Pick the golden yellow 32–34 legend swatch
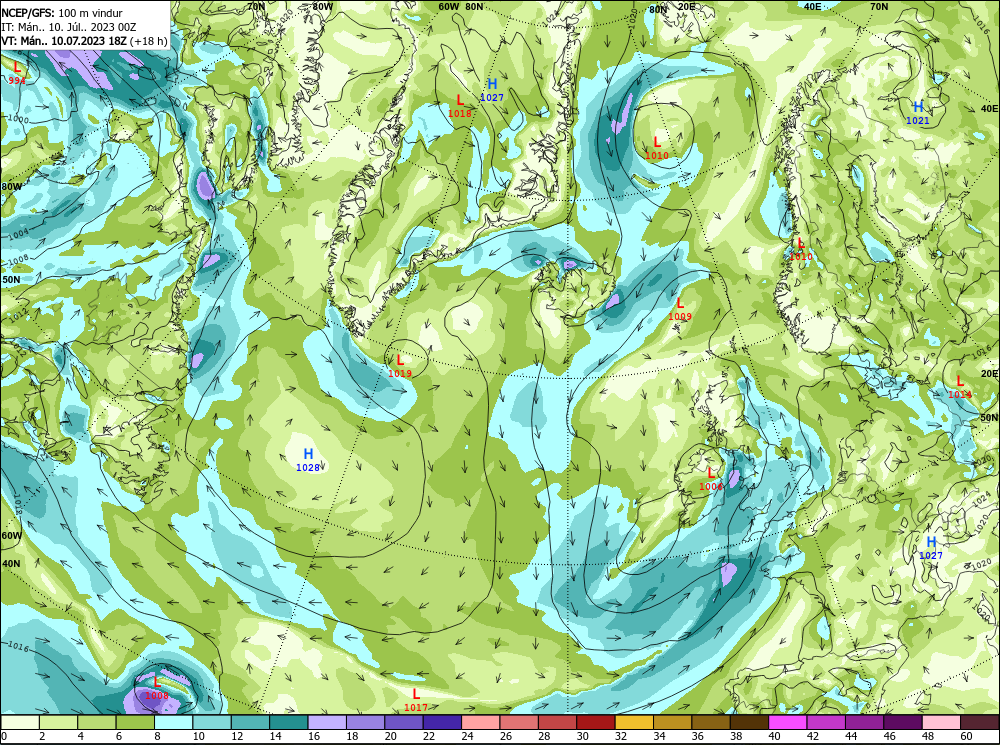The image size is (1000, 745). click(x=634, y=722)
